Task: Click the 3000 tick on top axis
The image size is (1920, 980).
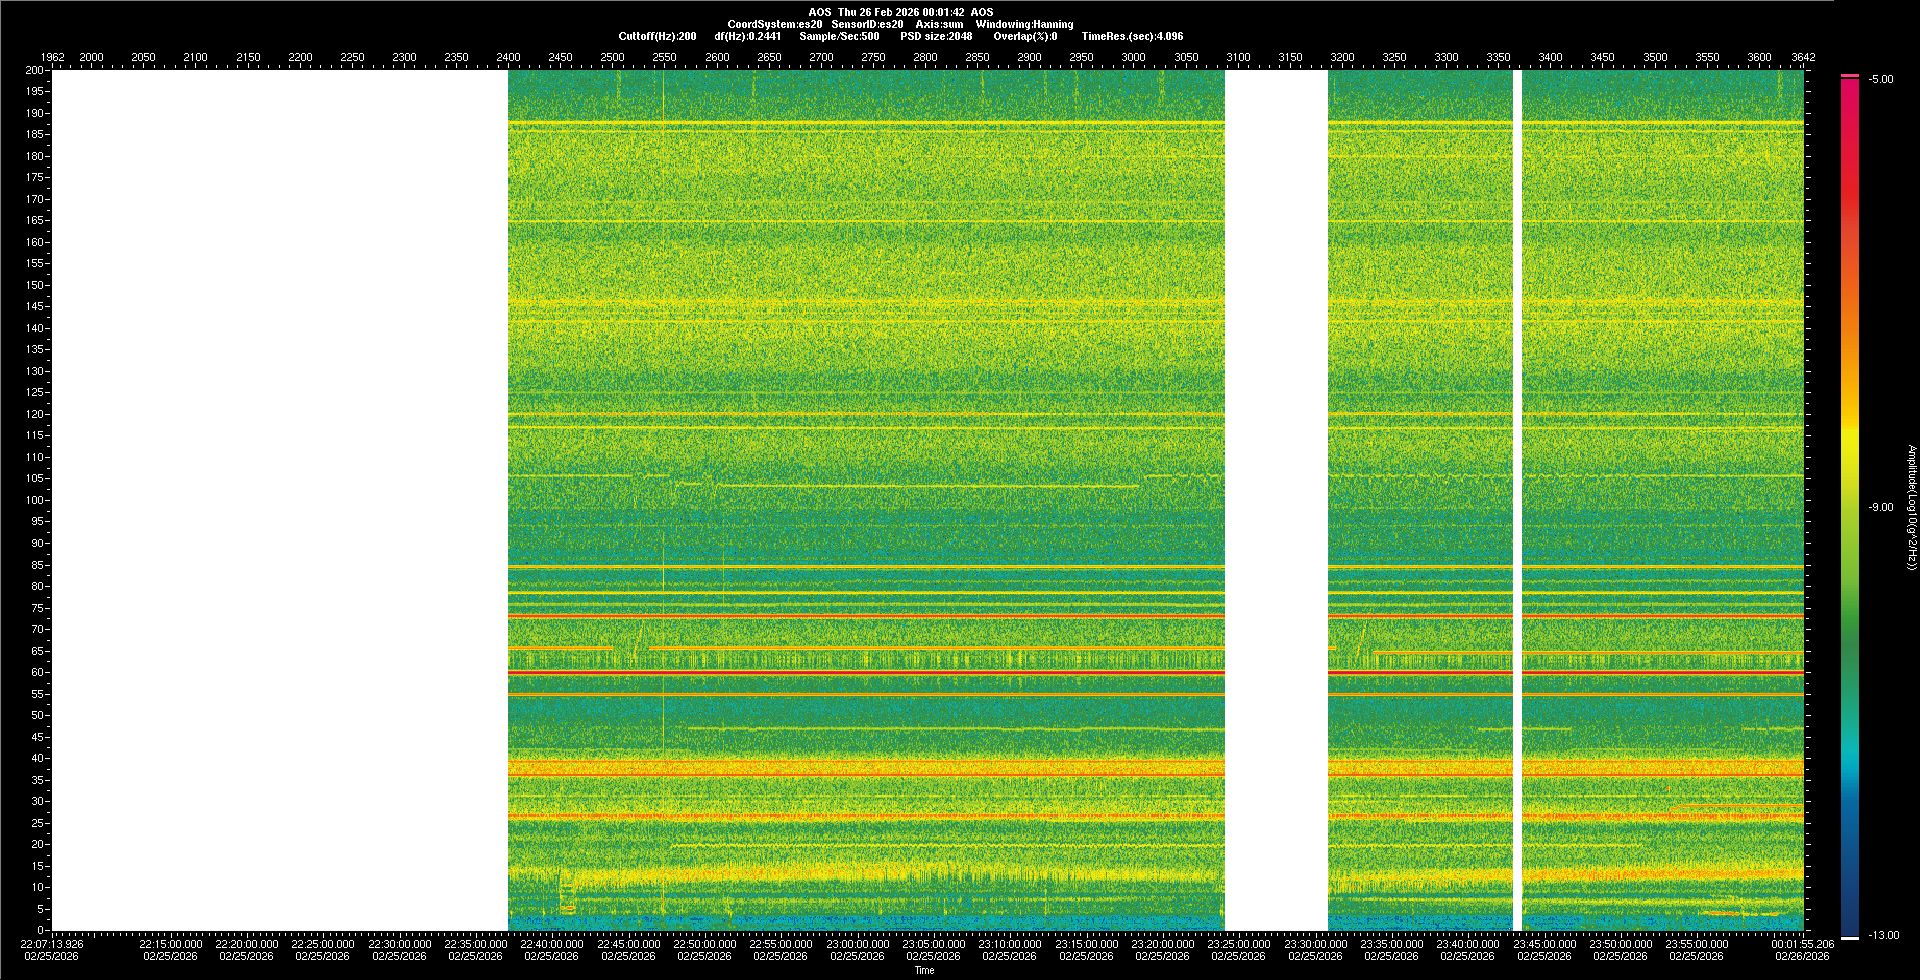Action: coord(1133,57)
